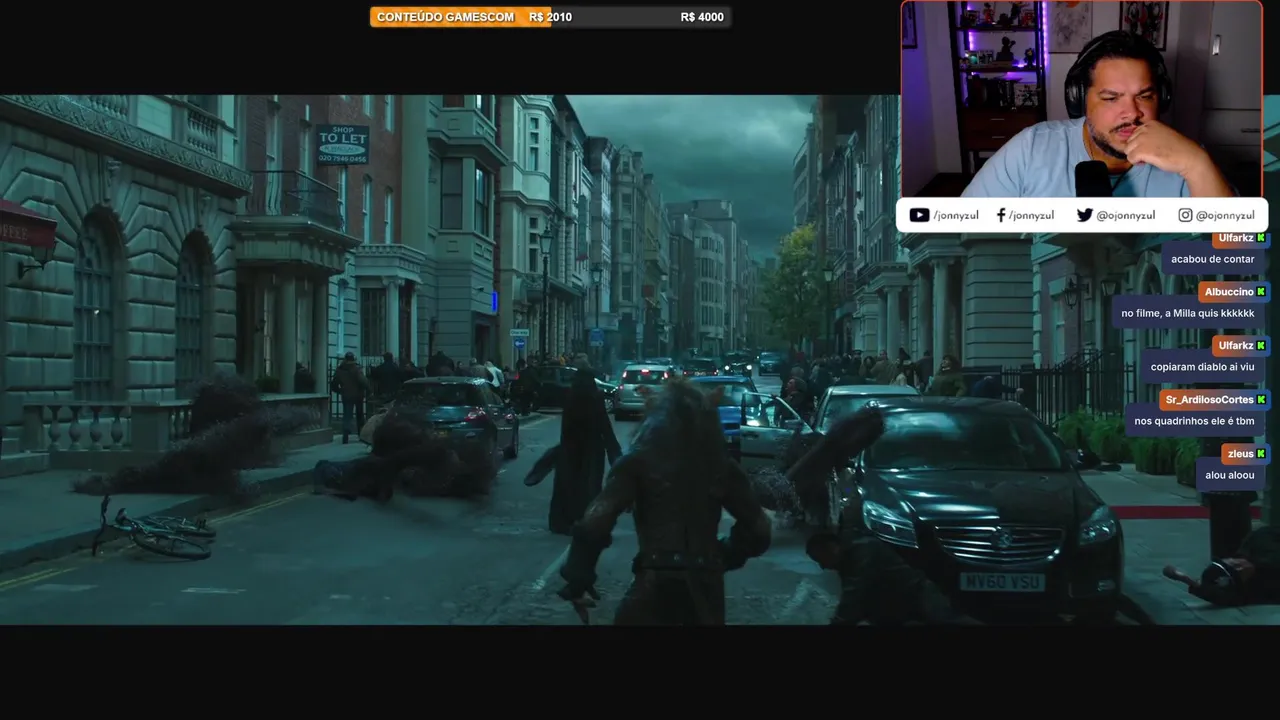The height and width of the screenshot is (720, 1280).
Task: Open Twitter handle @ojonnyzul
Action: 1126,215
